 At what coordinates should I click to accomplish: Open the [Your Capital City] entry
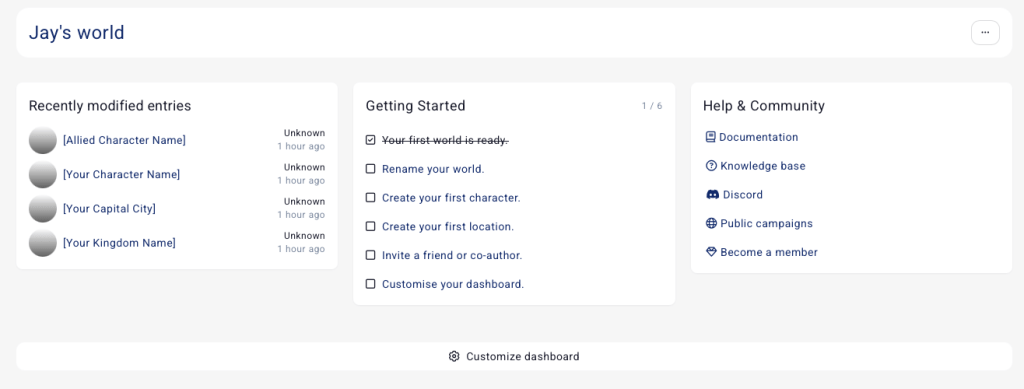click(x=109, y=209)
